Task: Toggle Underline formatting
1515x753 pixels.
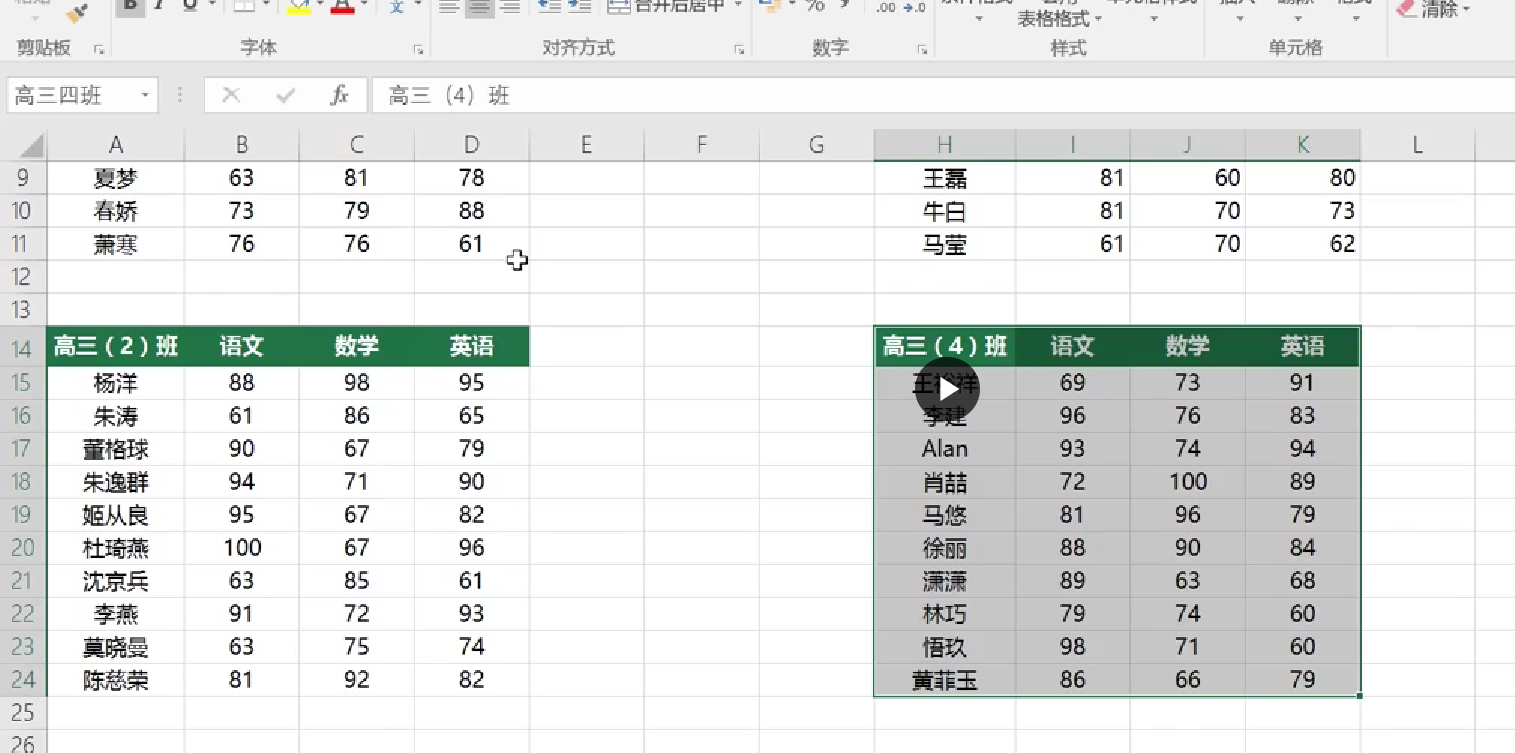Action: pos(191,4)
